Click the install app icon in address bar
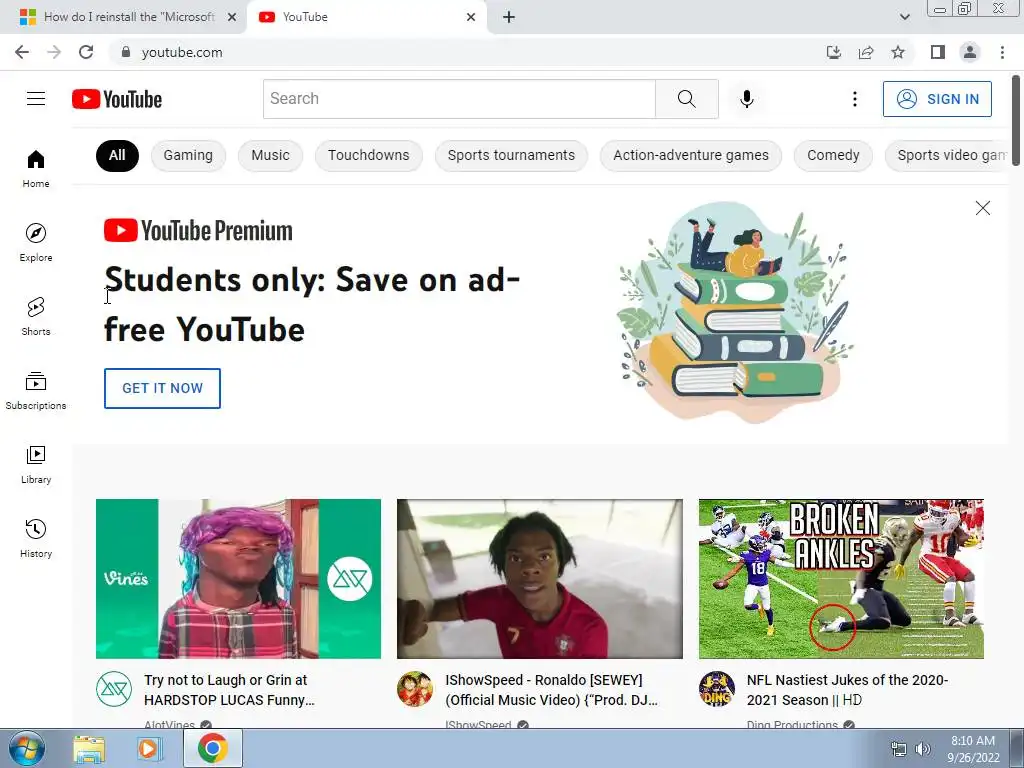This screenshot has width=1024, height=768. pyautogui.click(x=833, y=52)
